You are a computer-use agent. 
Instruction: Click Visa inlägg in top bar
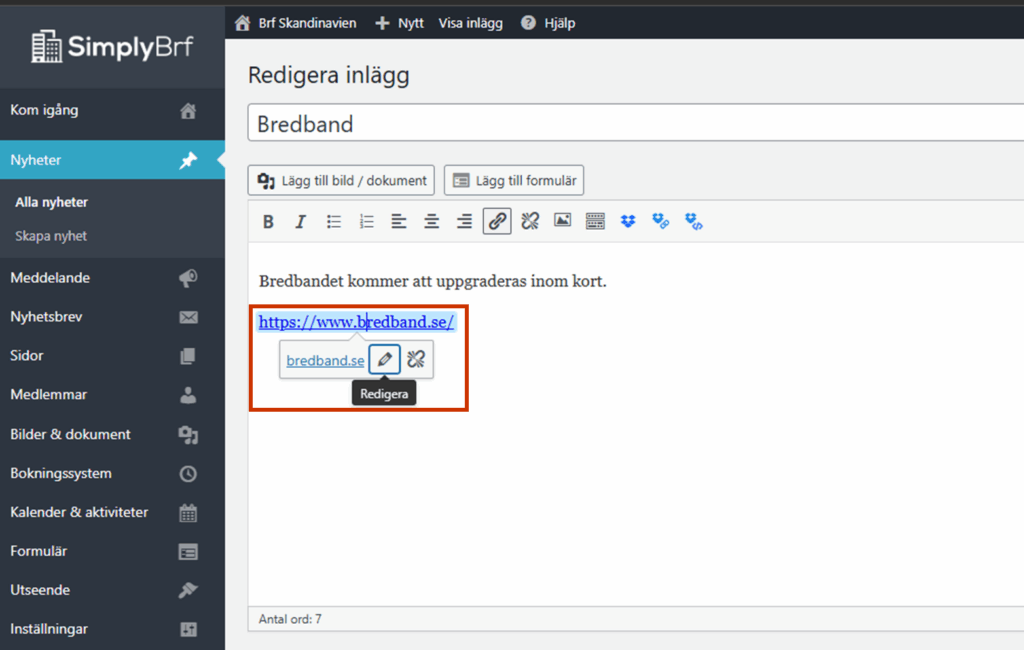click(x=470, y=24)
